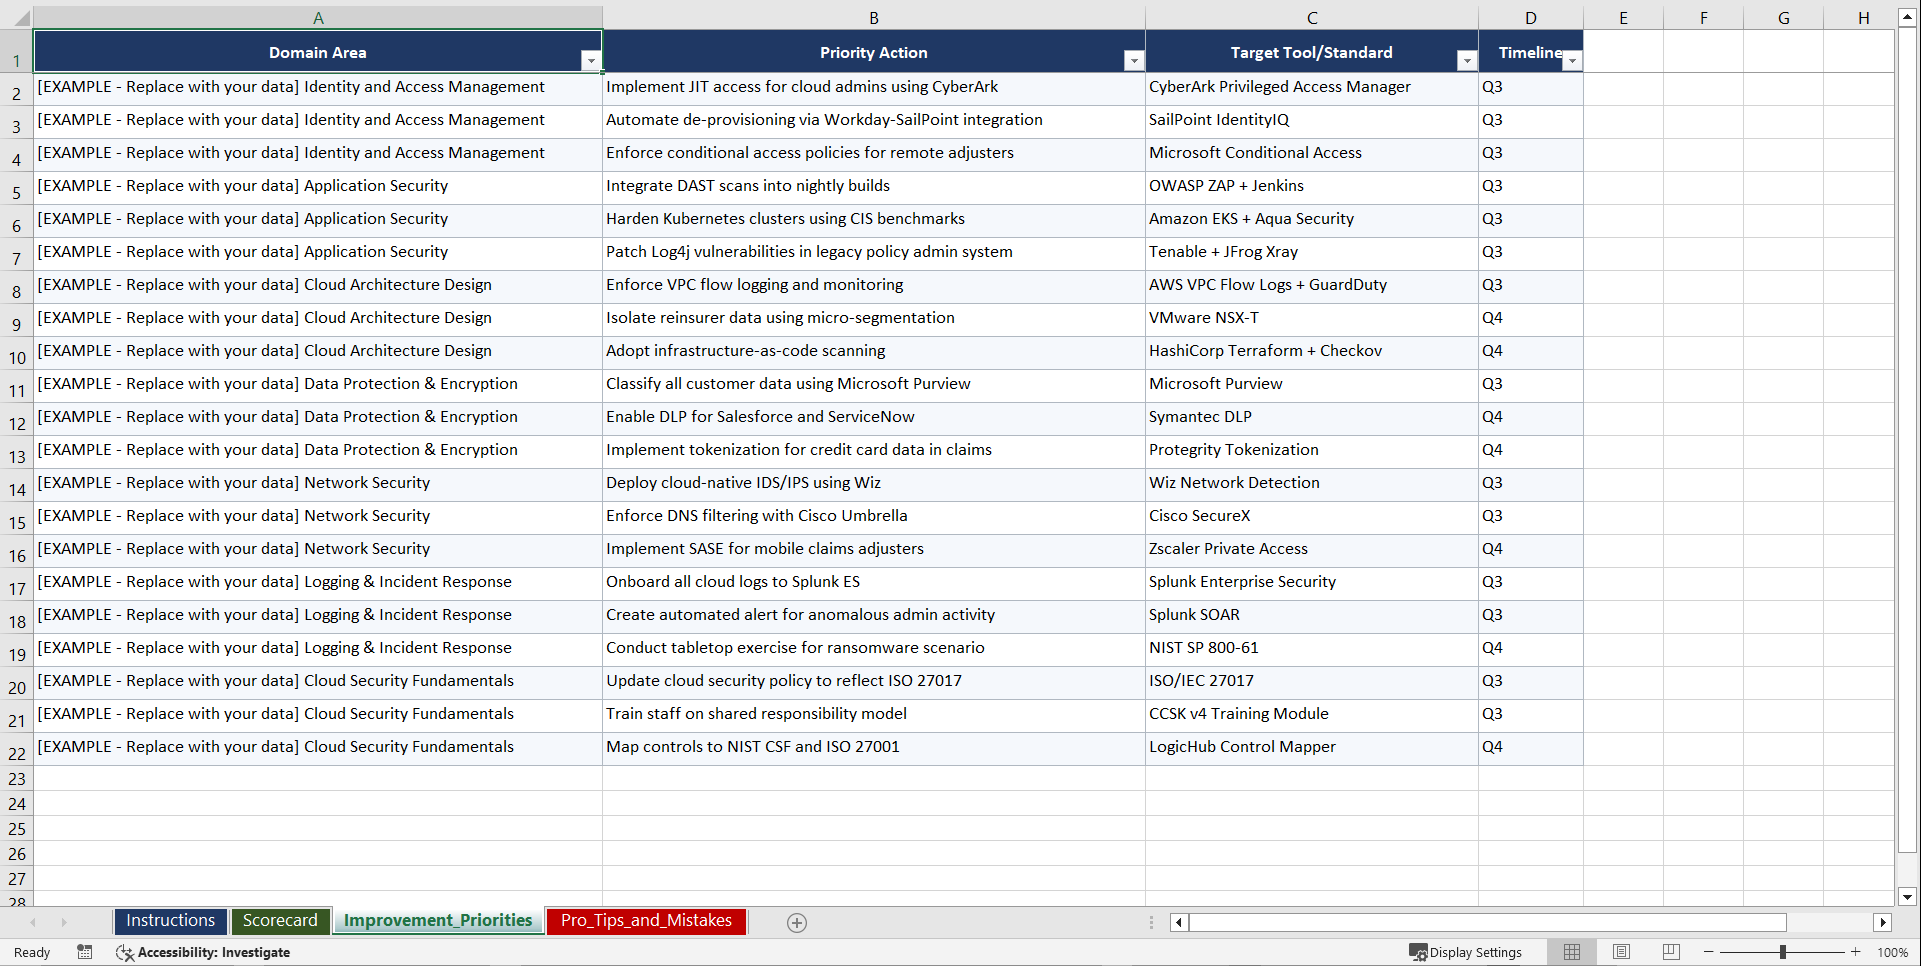The image size is (1921, 966).
Task: Open the Priority Action filter dropdown
Action: tap(1134, 61)
